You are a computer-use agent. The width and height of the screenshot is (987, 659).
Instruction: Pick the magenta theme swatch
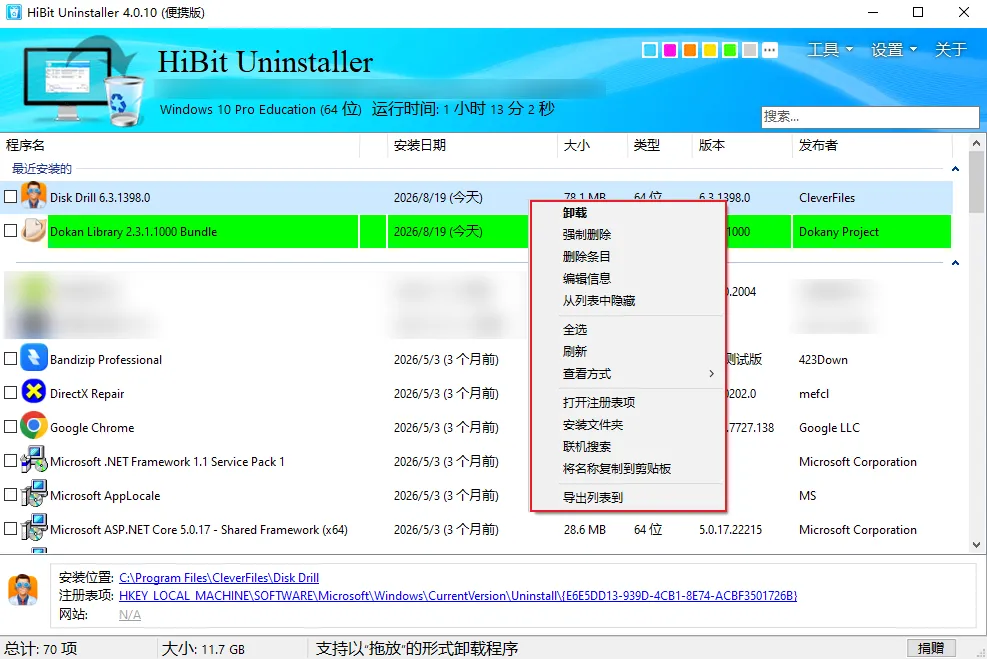670,50
